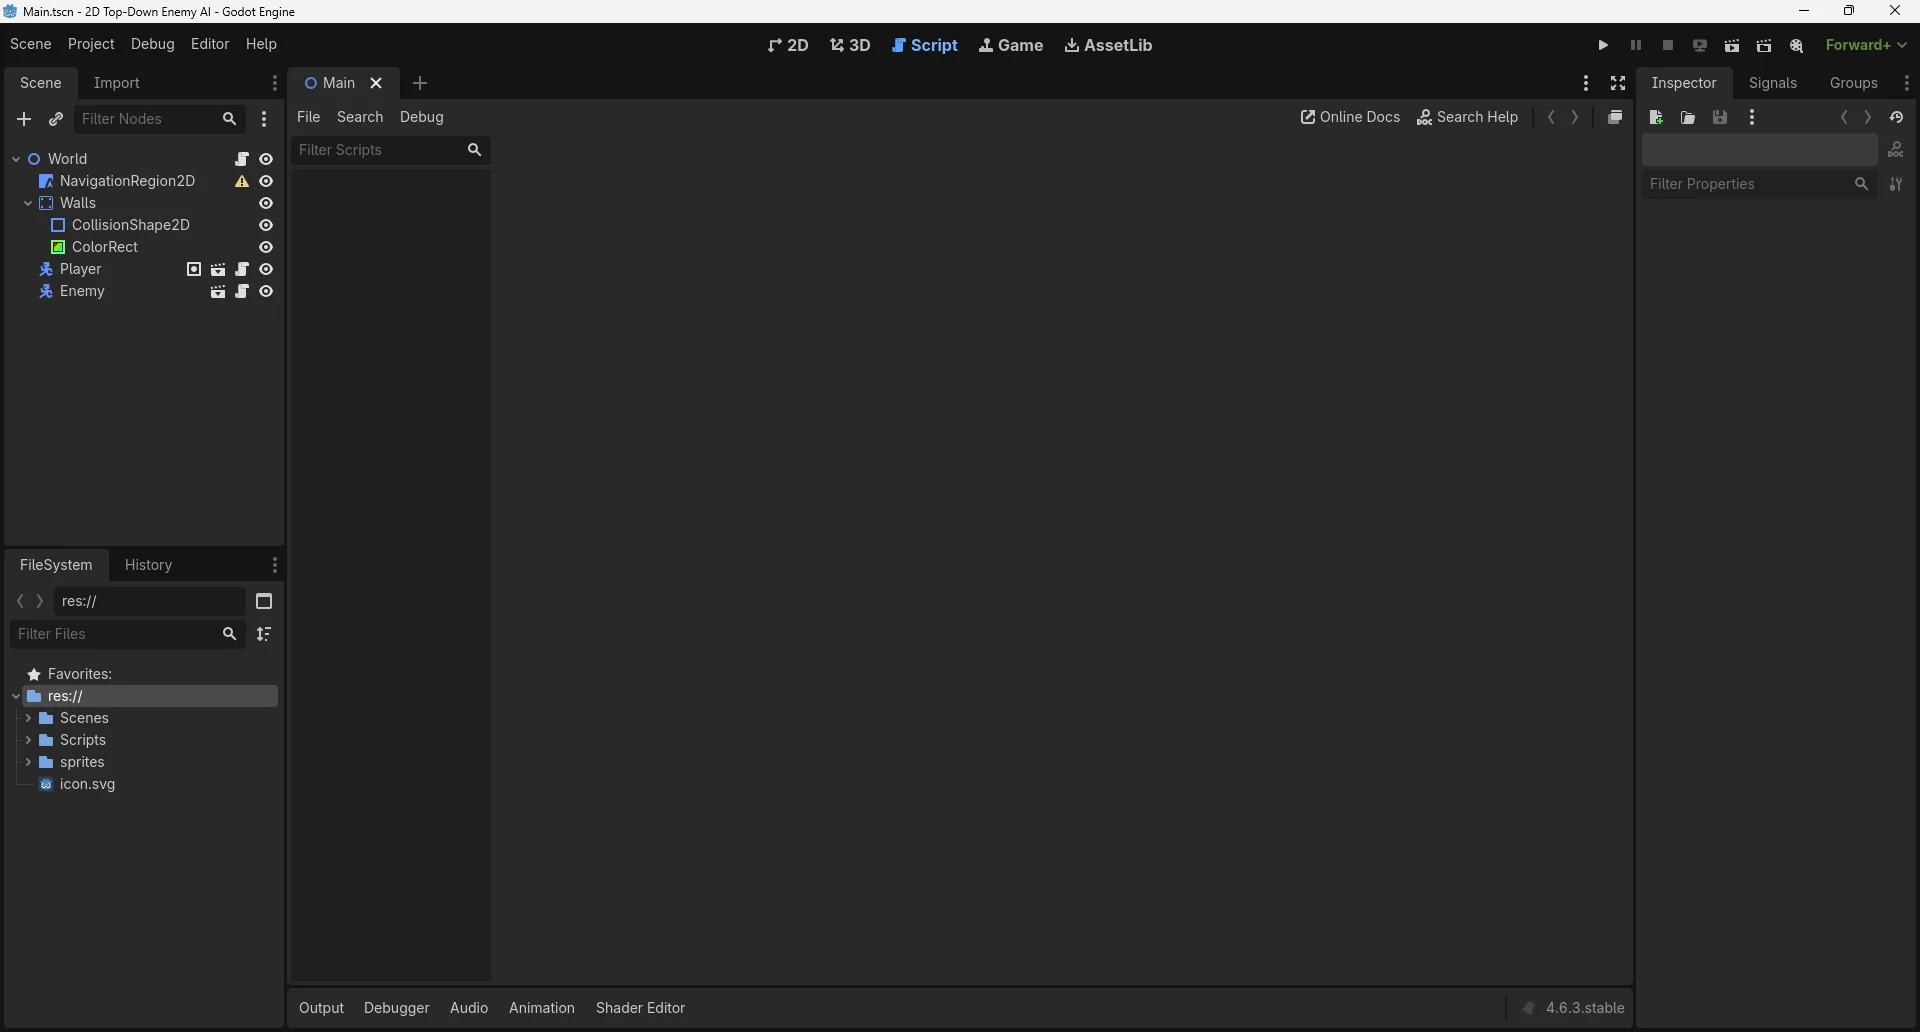Save the edited resource in Inspector
The width and height of the screenshot is (1920, 1032).
[x=1720, y=117]
